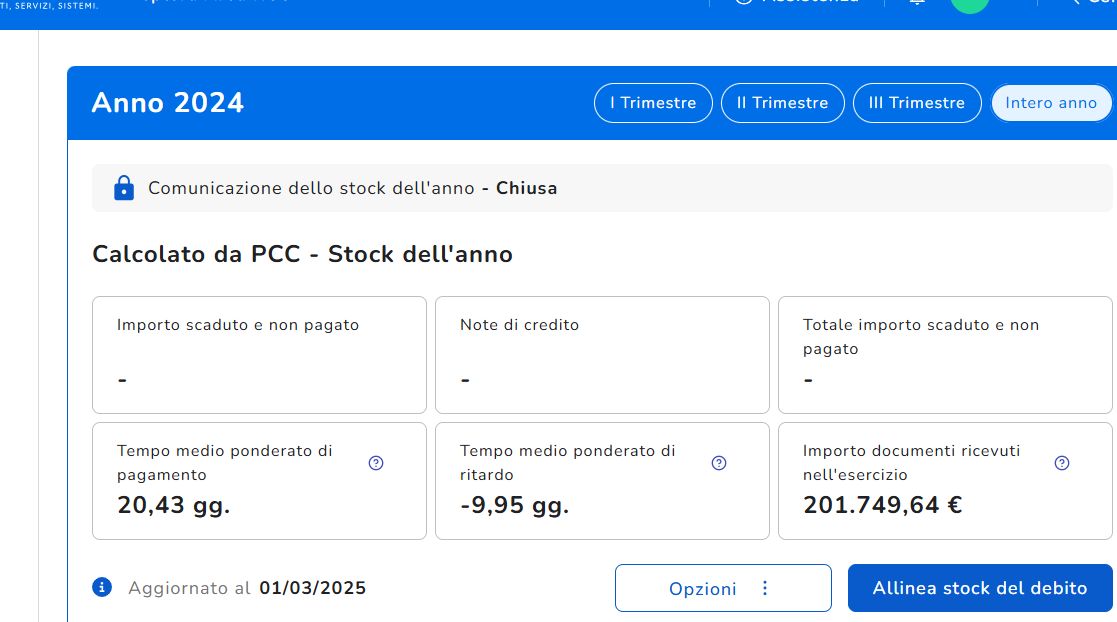Click the lock icon beside Comunicazione dello stock
Screen dimensions: 1117x622
124,188
